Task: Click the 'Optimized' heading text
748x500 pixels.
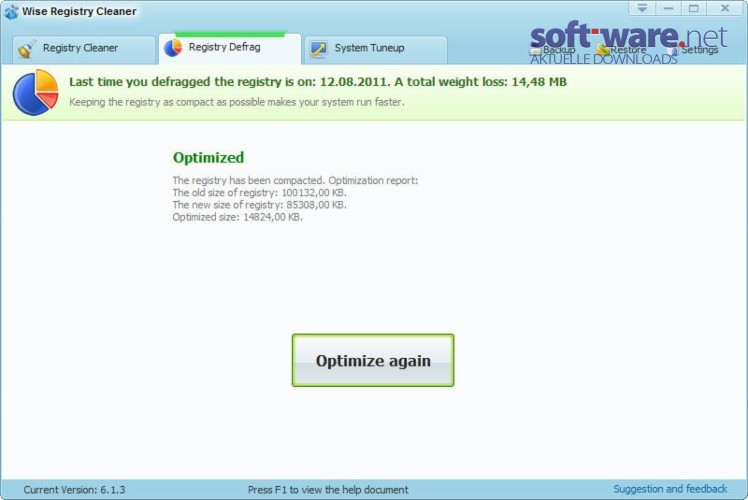Action: tap(208, 157)
